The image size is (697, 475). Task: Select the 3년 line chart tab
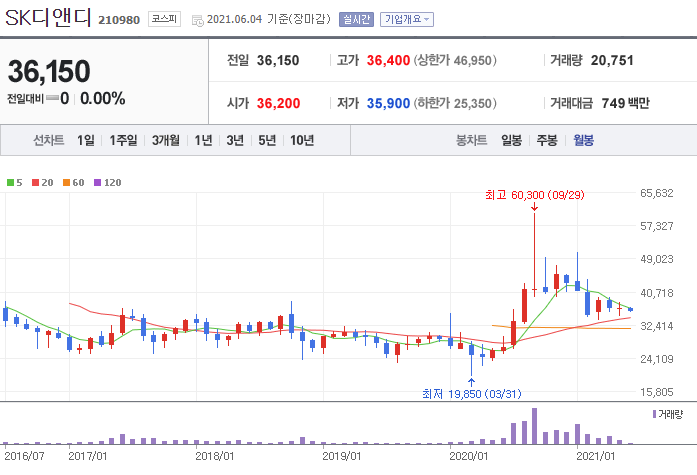point(235,140)
